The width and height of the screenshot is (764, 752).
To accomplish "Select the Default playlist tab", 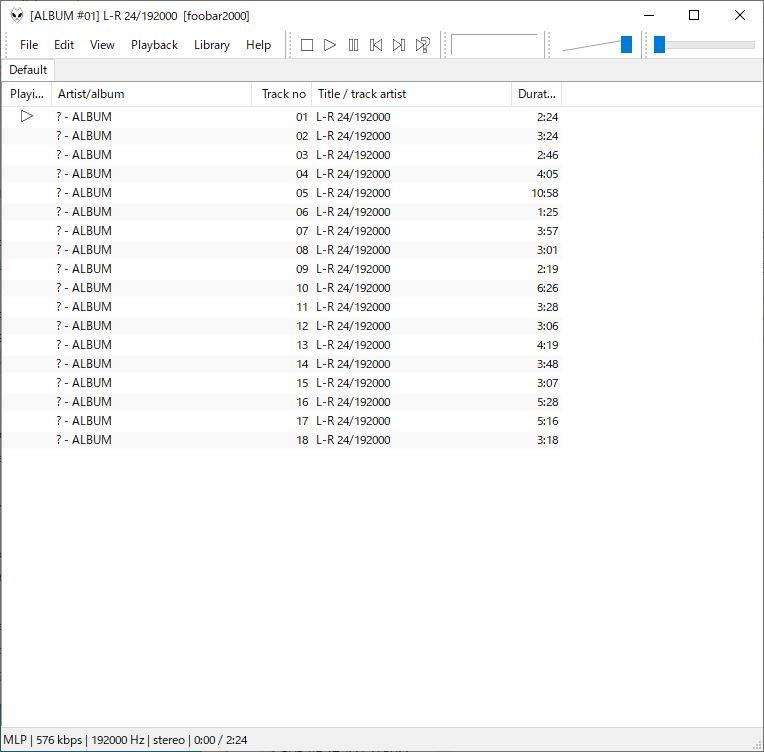I will pyautogui.click(x=28, y=70).
